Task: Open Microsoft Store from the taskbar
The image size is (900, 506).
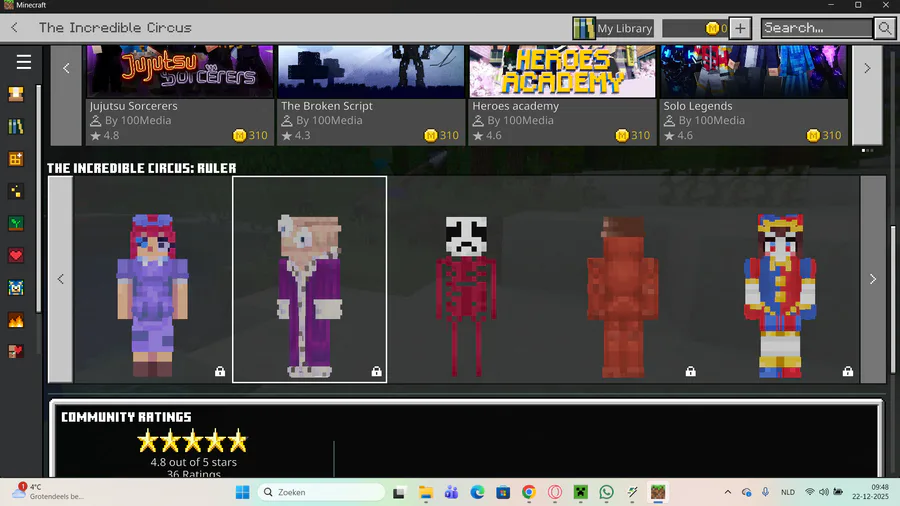Action: click(x=503, y=492)
